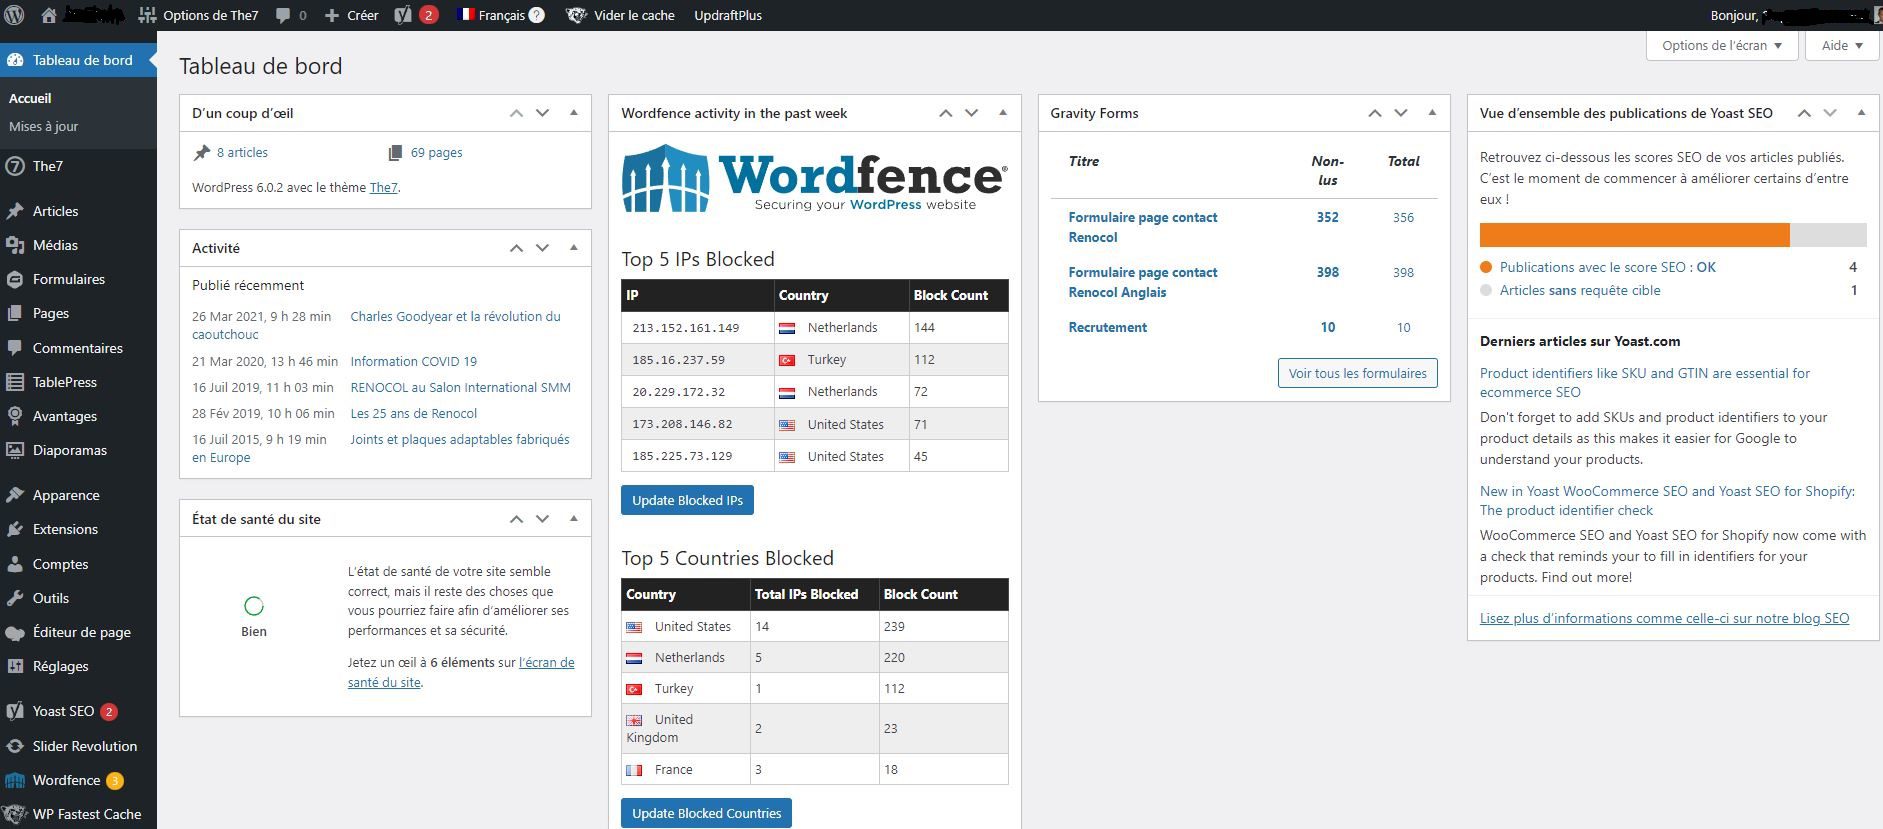Open the Tableau de bord menu
The height and width of the screenshot is (829, 1883).
click(78, 60)
